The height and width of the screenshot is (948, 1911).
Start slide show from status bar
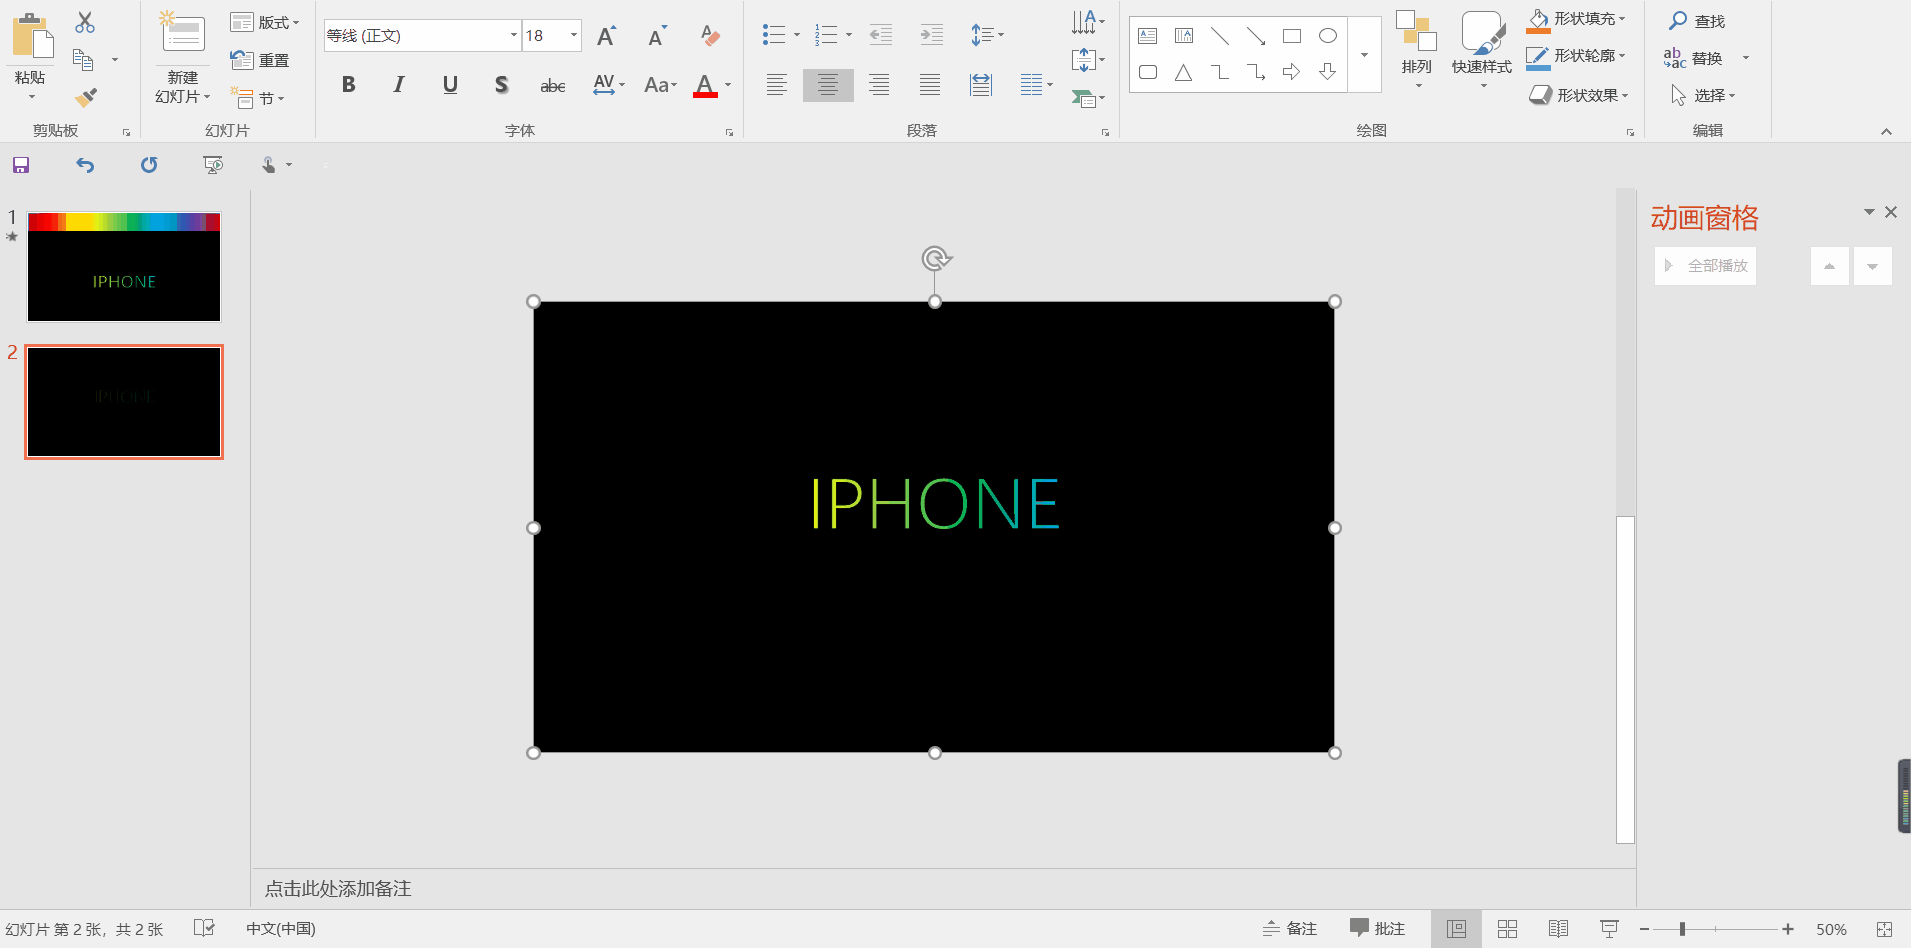(x=1609, y=929)
